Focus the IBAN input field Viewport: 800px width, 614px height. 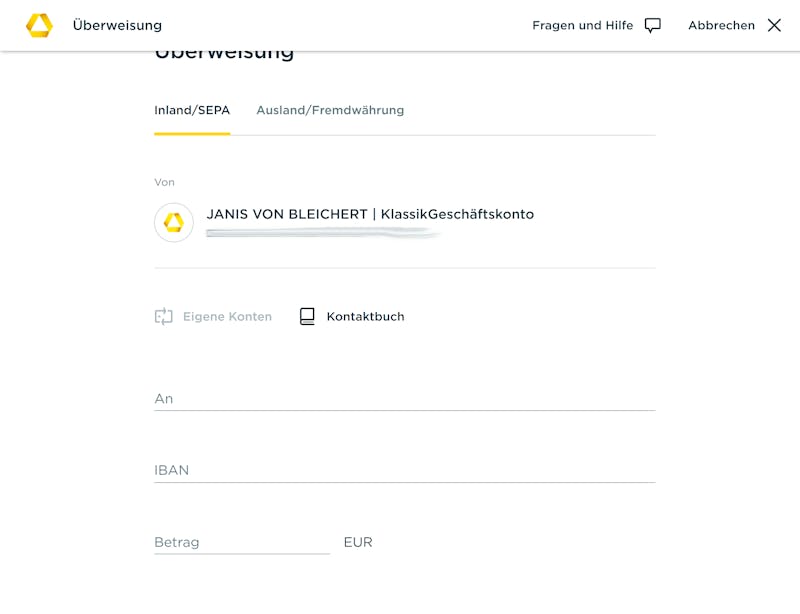point(405,470)
